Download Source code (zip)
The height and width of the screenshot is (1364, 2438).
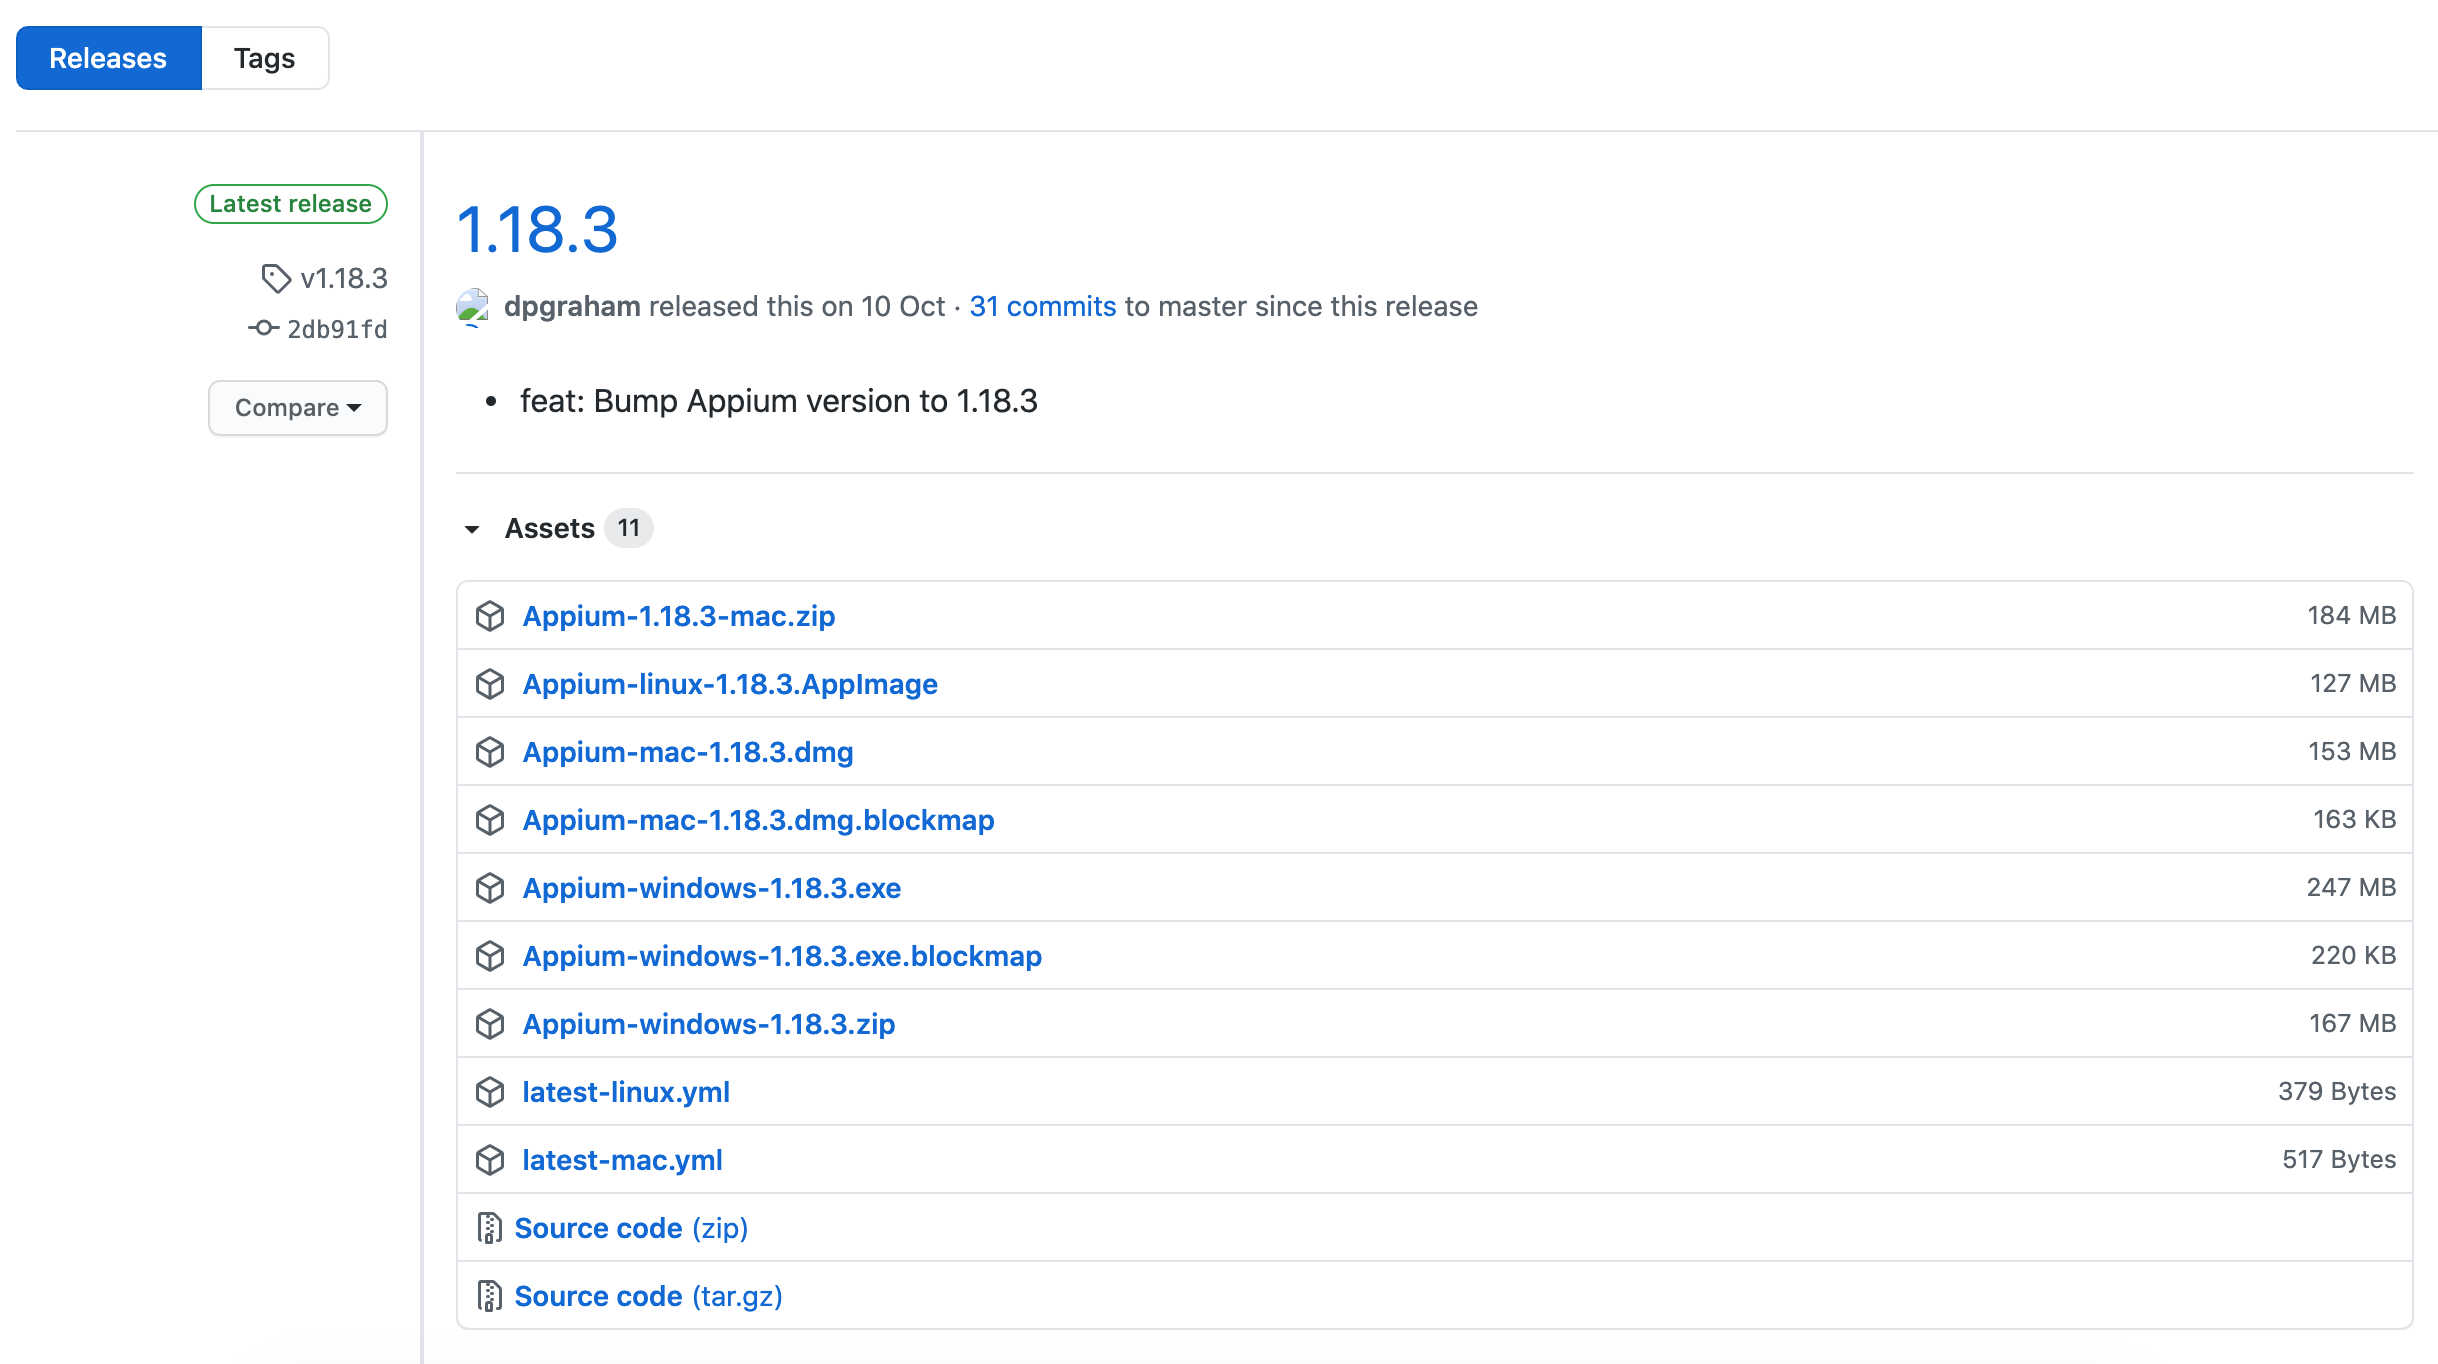(x=631, y=1228)
